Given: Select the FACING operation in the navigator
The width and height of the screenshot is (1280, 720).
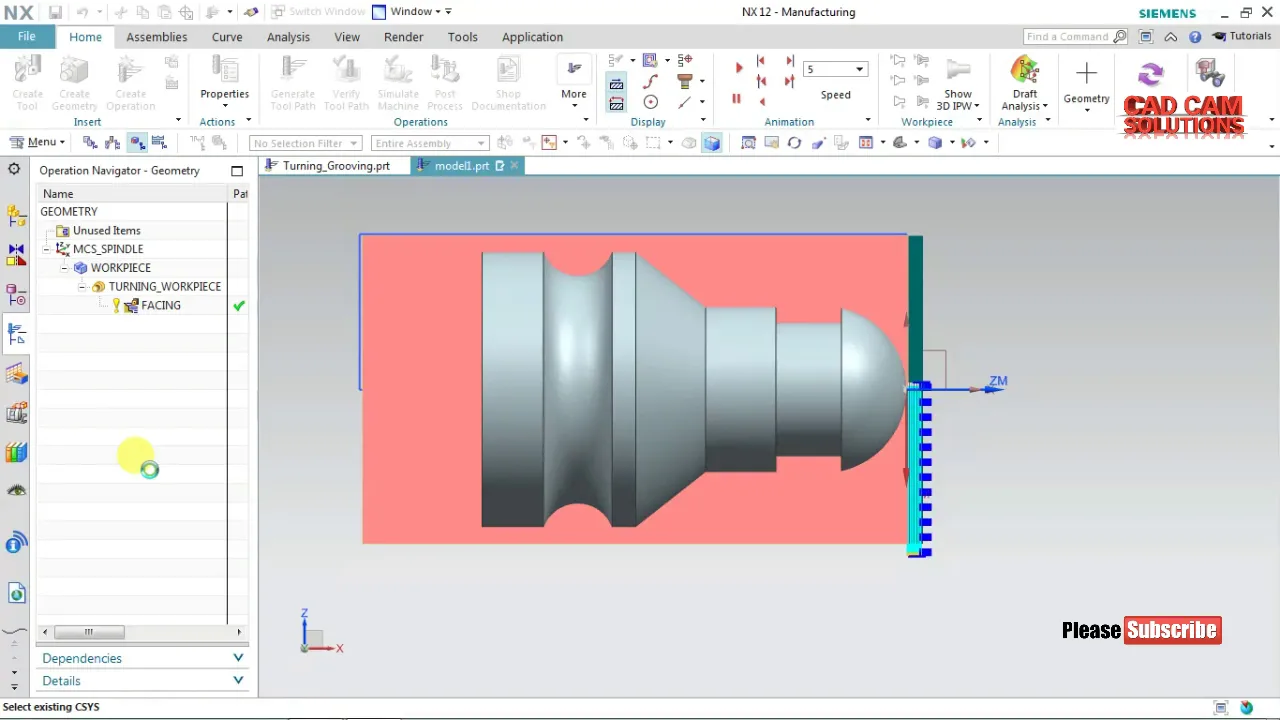Looking at the screenshot, I should tap(161, 305).
